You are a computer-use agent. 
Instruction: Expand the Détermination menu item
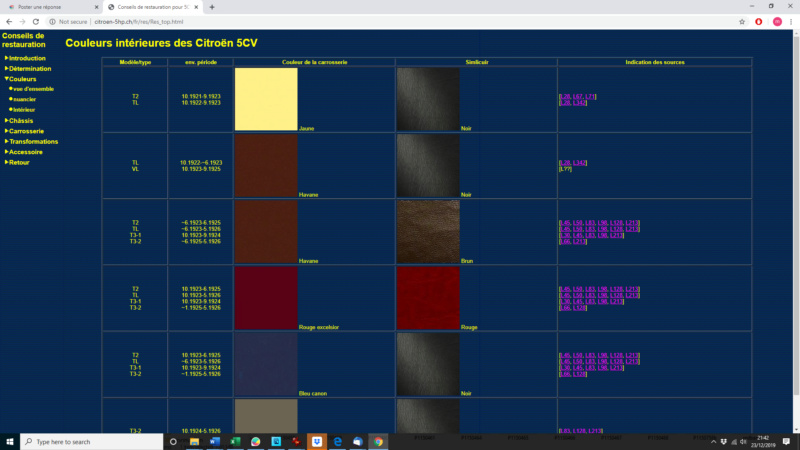[28, 68]
